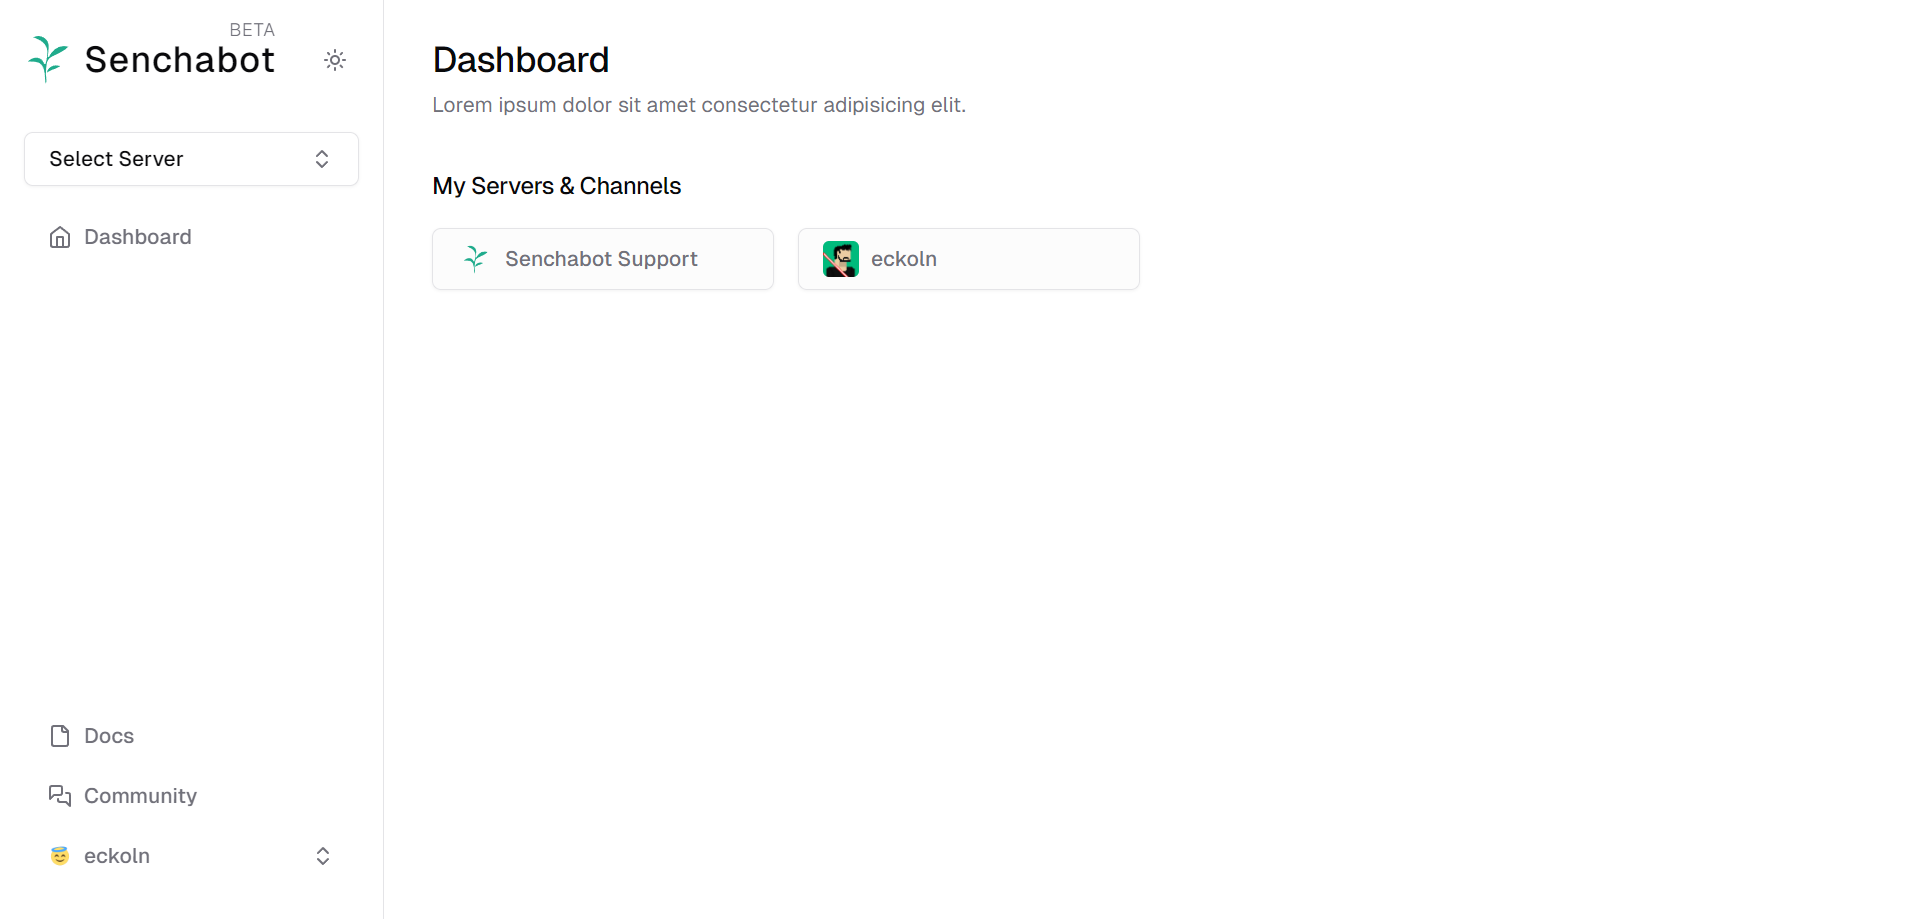The height and width of the screenshot is (919, 1920).
Task: Click the chat bubbles icon beside Community
Action: click(59, 795)
